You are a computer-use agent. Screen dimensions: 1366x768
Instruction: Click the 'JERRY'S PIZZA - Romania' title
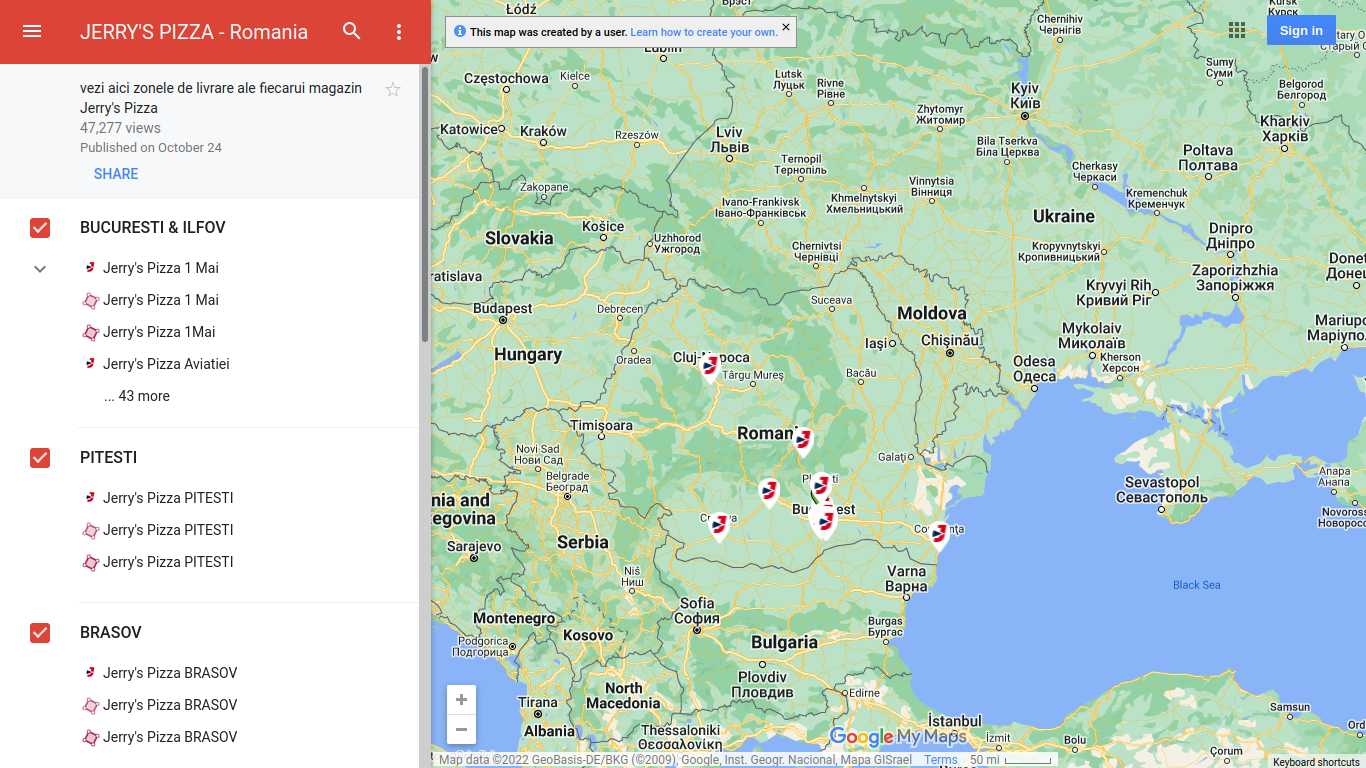point(194,32)
